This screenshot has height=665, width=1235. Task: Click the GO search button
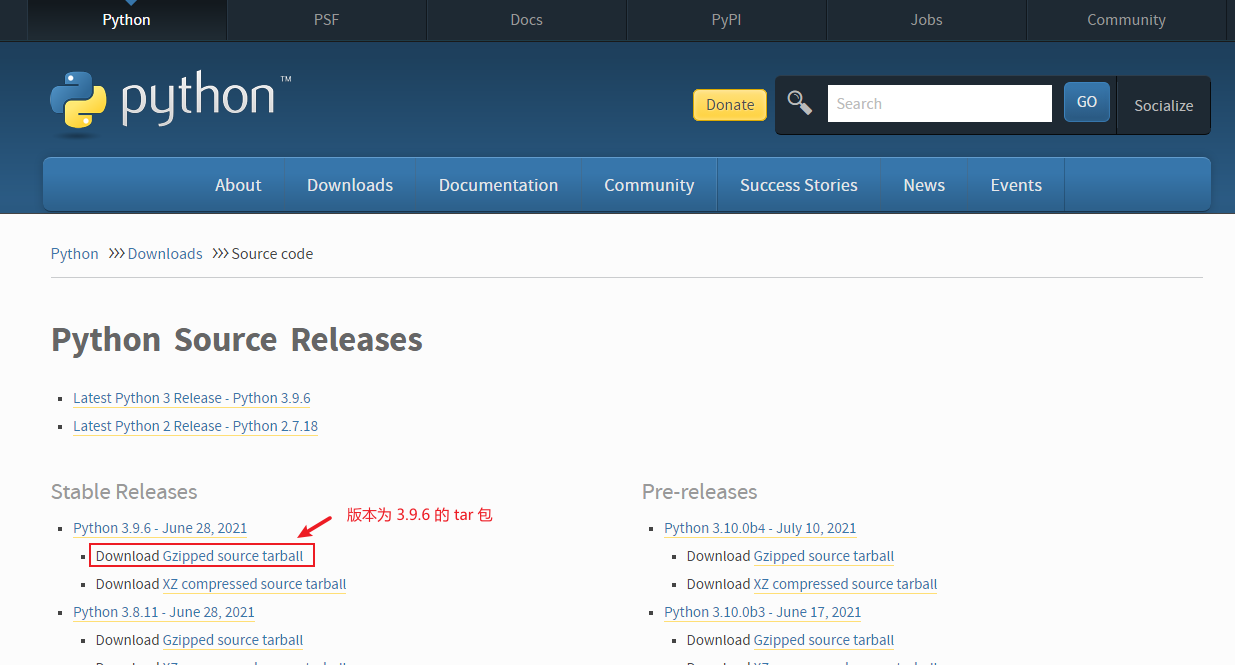coord(1087,102)
